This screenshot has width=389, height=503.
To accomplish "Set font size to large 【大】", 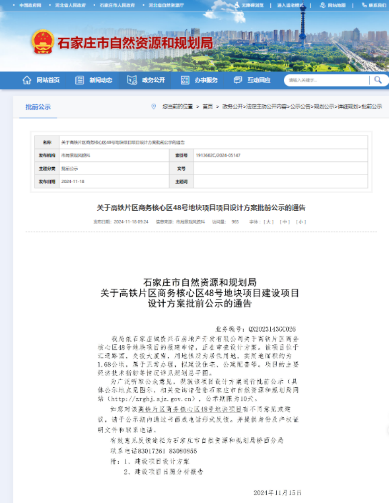I will (x=268, y=222).
